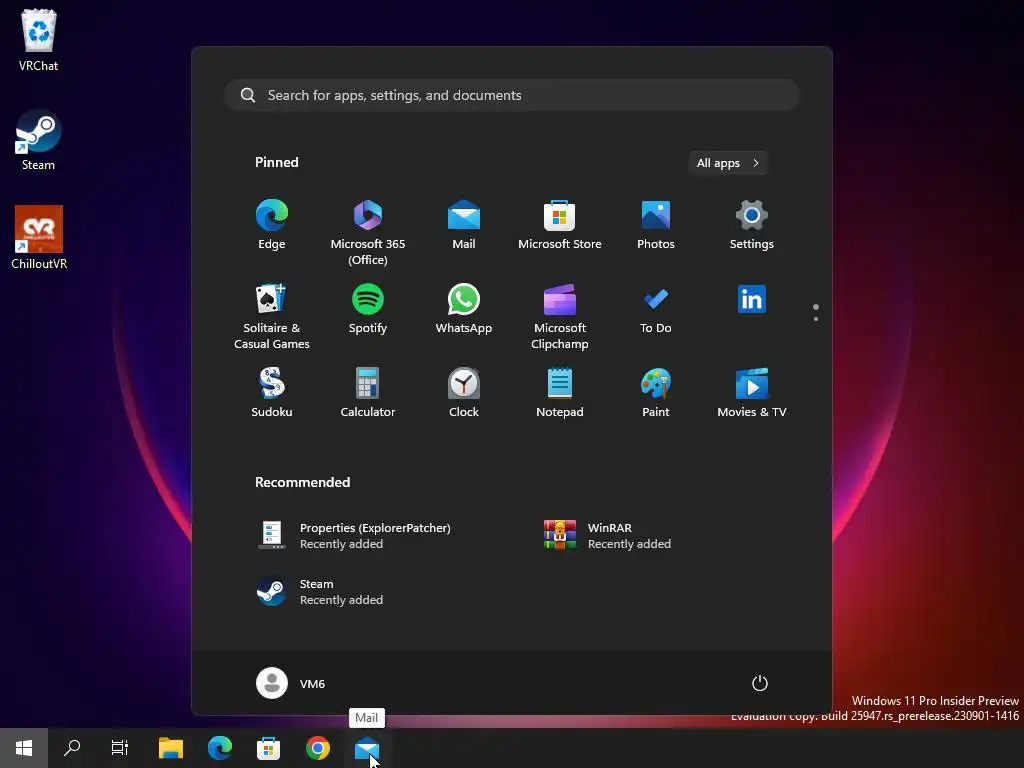This screenshot has width=1024, height=768.
Task: Select the VRChat desktop icon
Action: pos(39,40)
